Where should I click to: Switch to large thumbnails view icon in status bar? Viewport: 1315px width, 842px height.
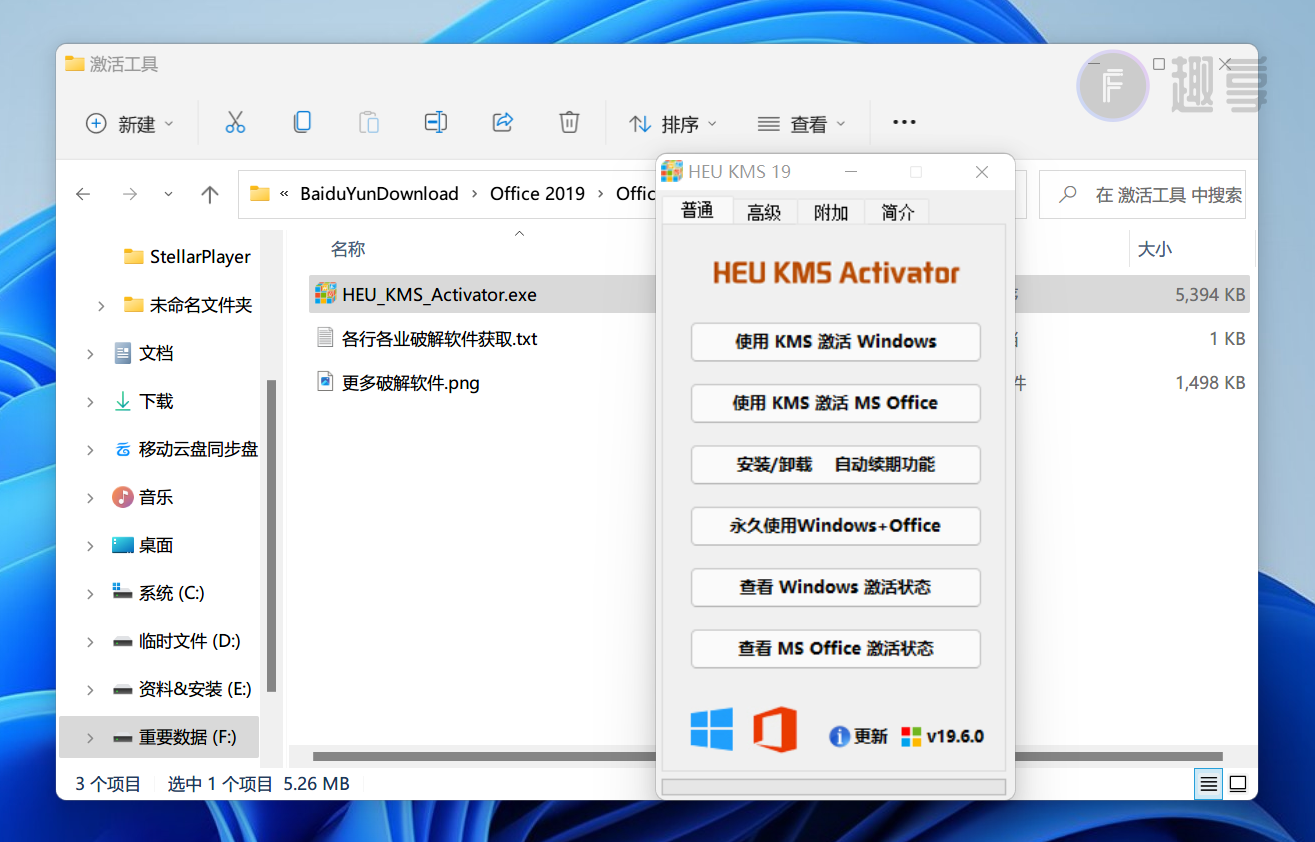click(x=1238, y=784)
